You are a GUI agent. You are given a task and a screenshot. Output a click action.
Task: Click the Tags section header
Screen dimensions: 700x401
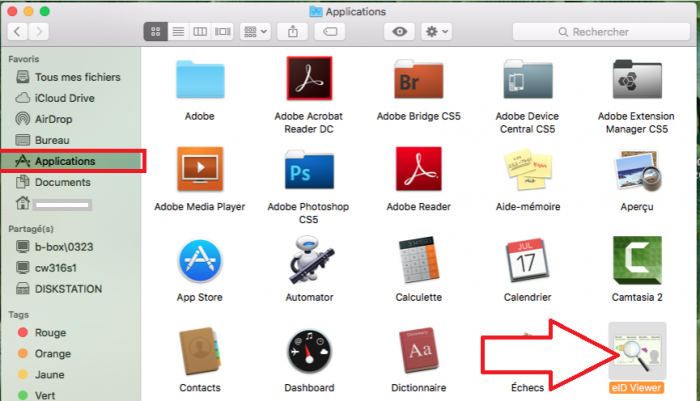tap(18, 315)
